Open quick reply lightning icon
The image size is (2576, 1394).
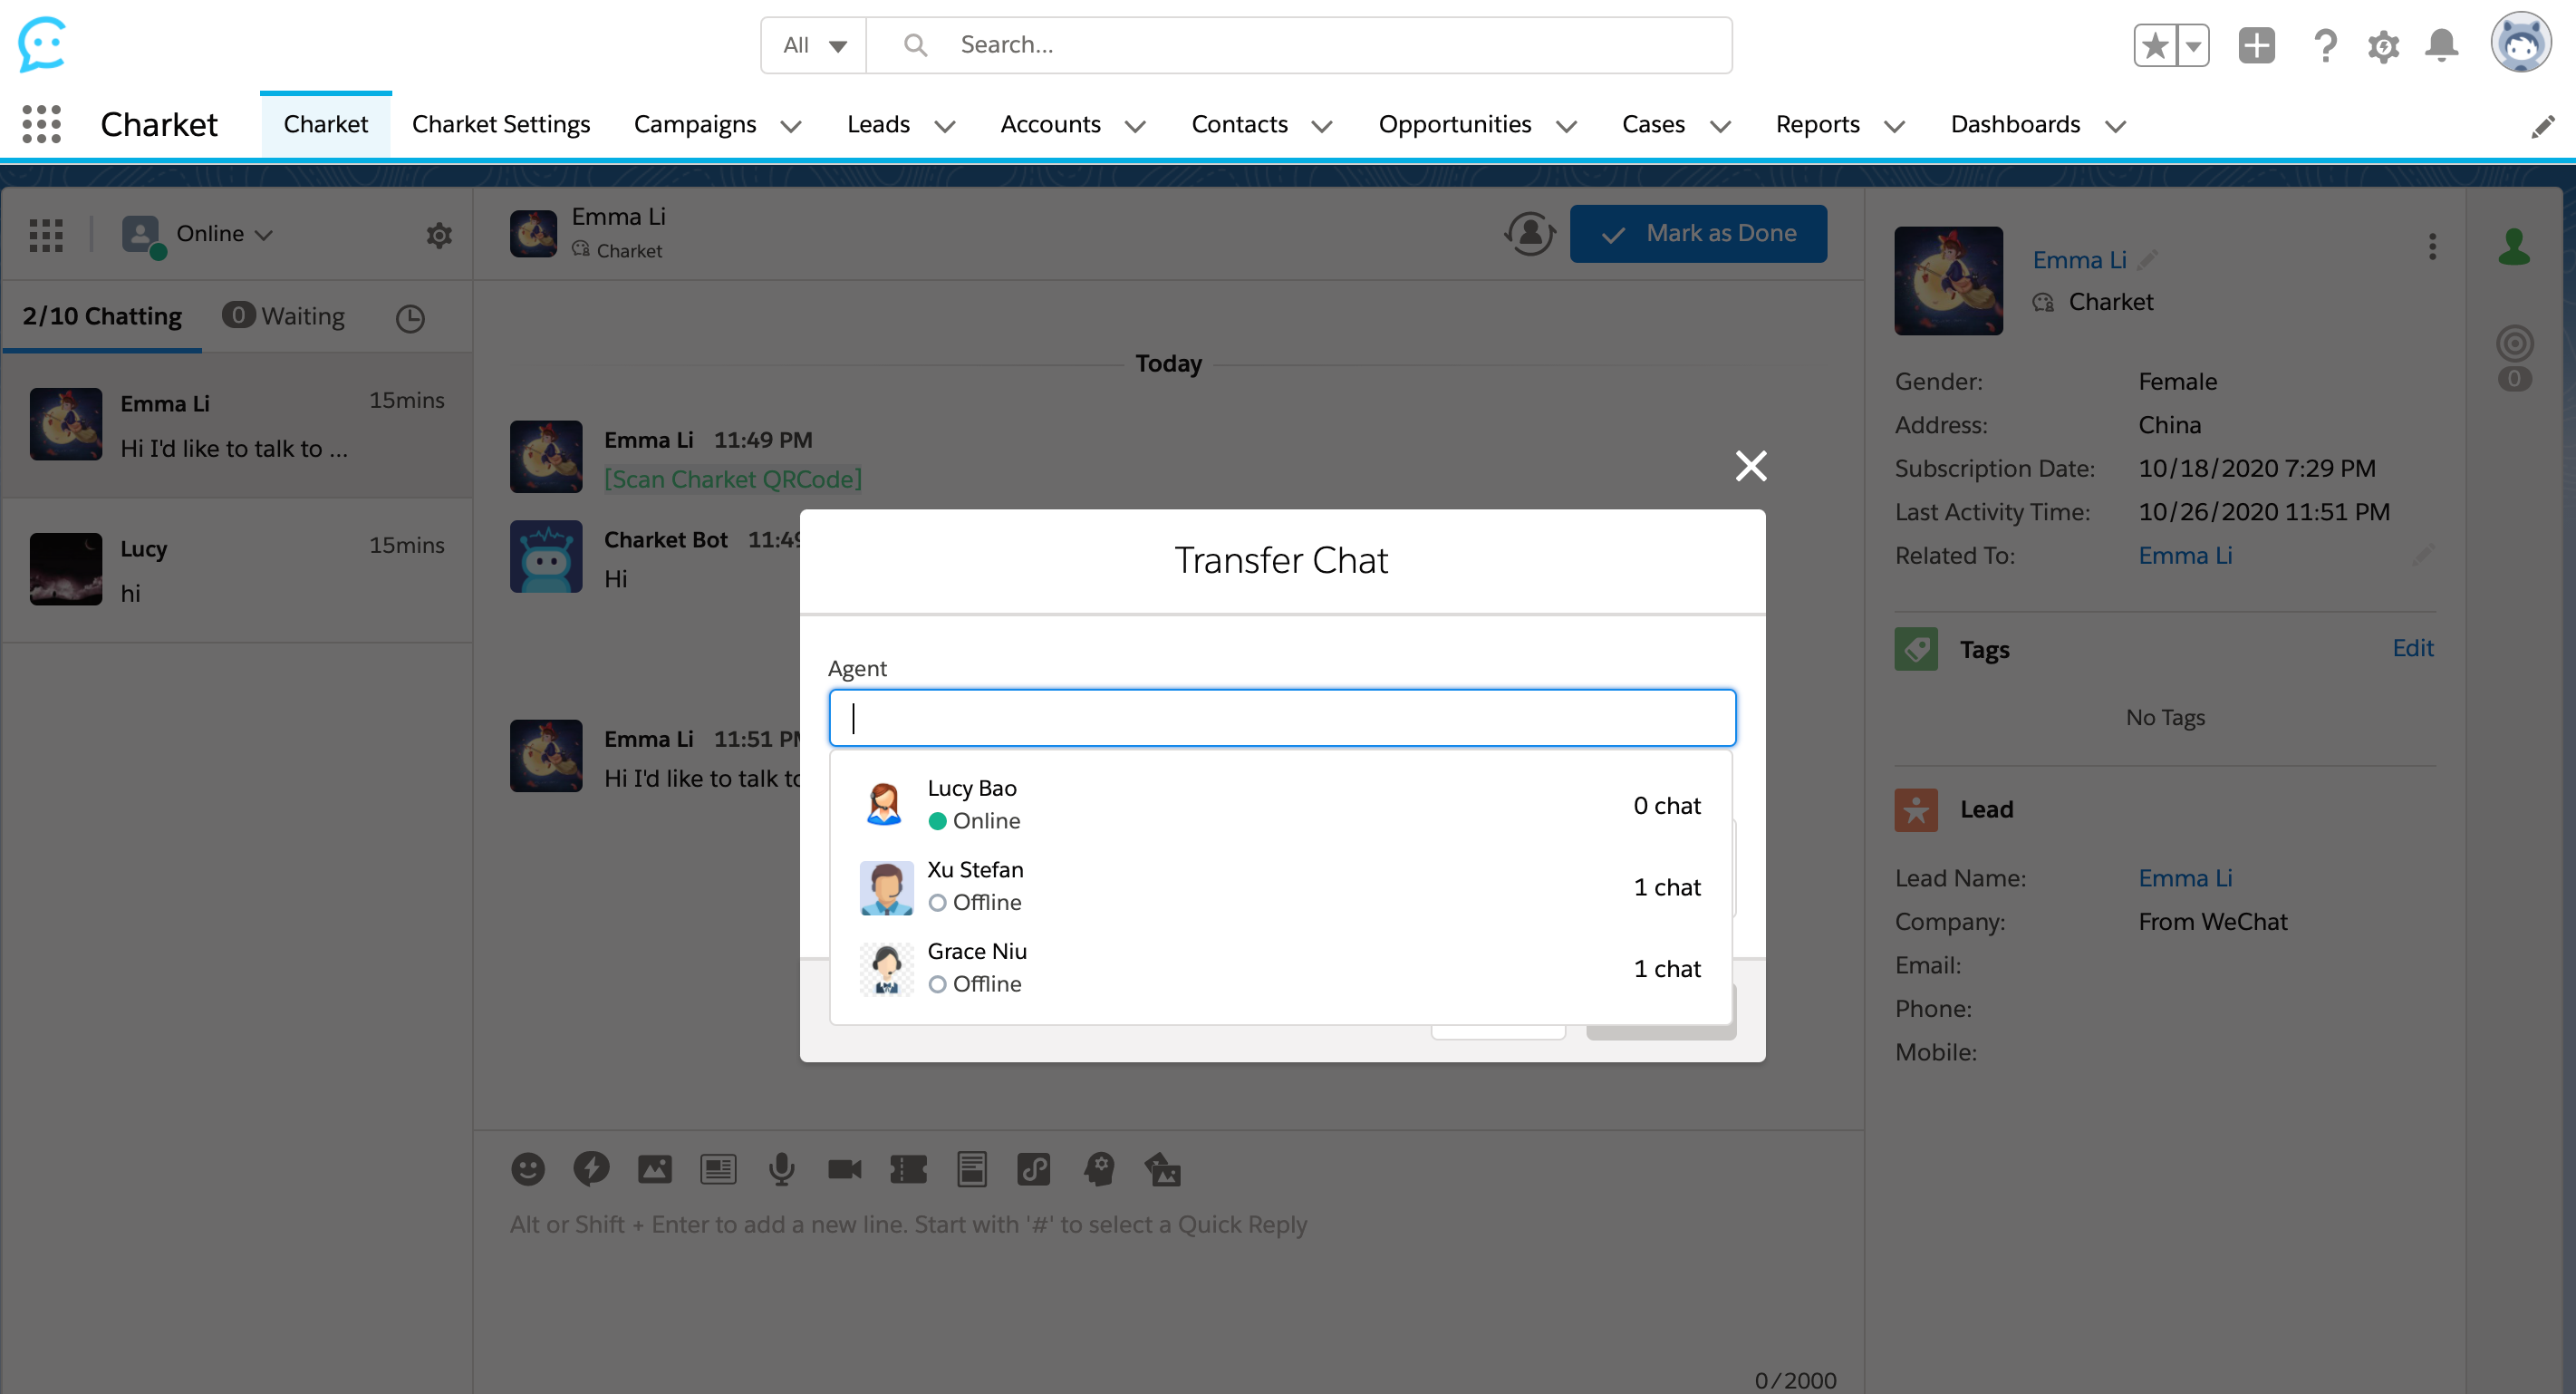coord(591,1168)
